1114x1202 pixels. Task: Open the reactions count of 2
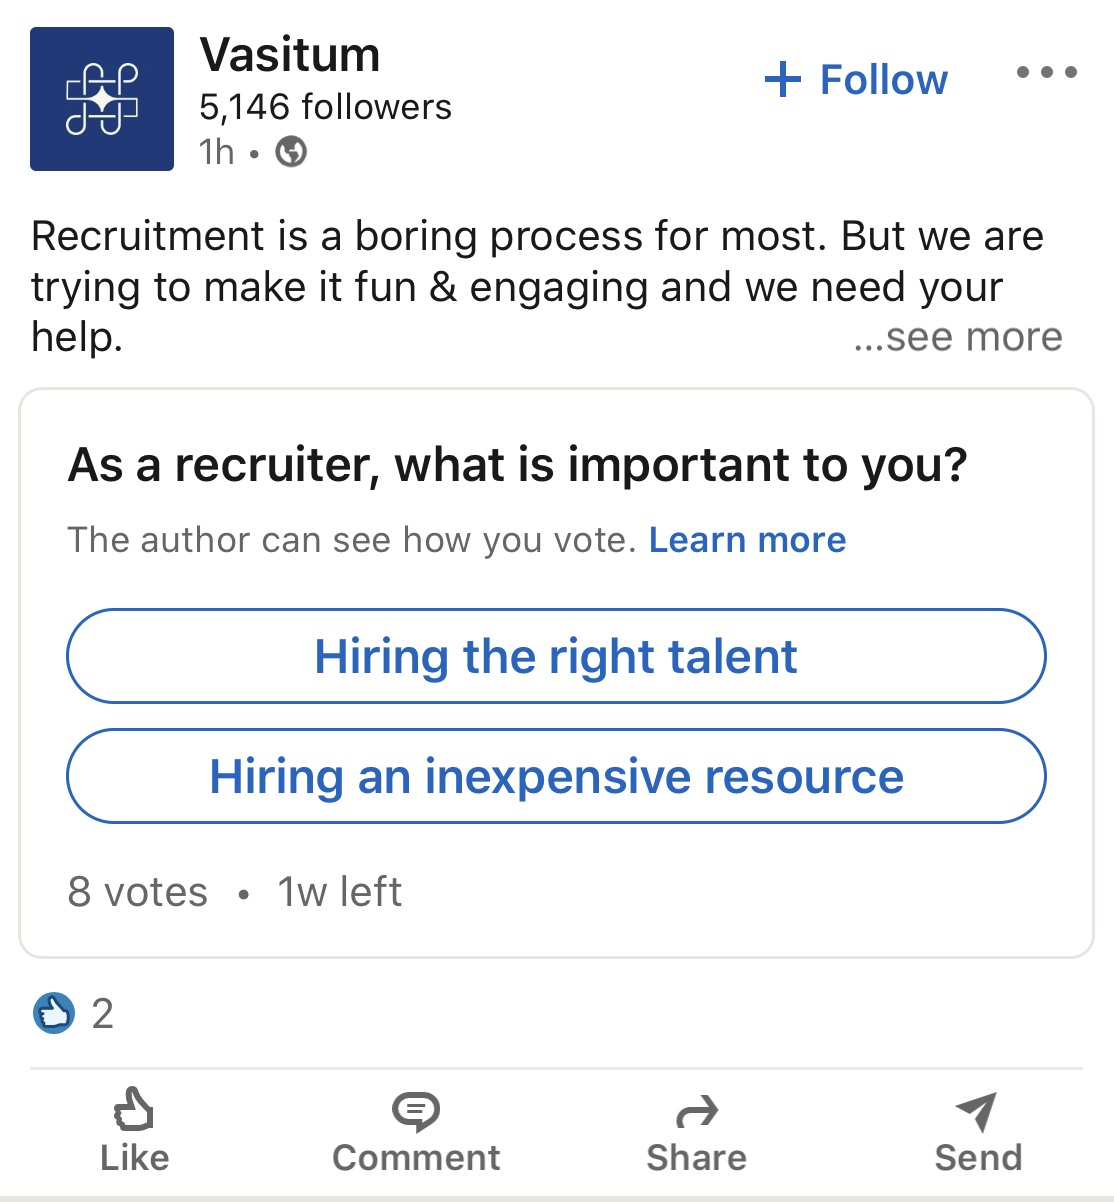coord(103,1014)
